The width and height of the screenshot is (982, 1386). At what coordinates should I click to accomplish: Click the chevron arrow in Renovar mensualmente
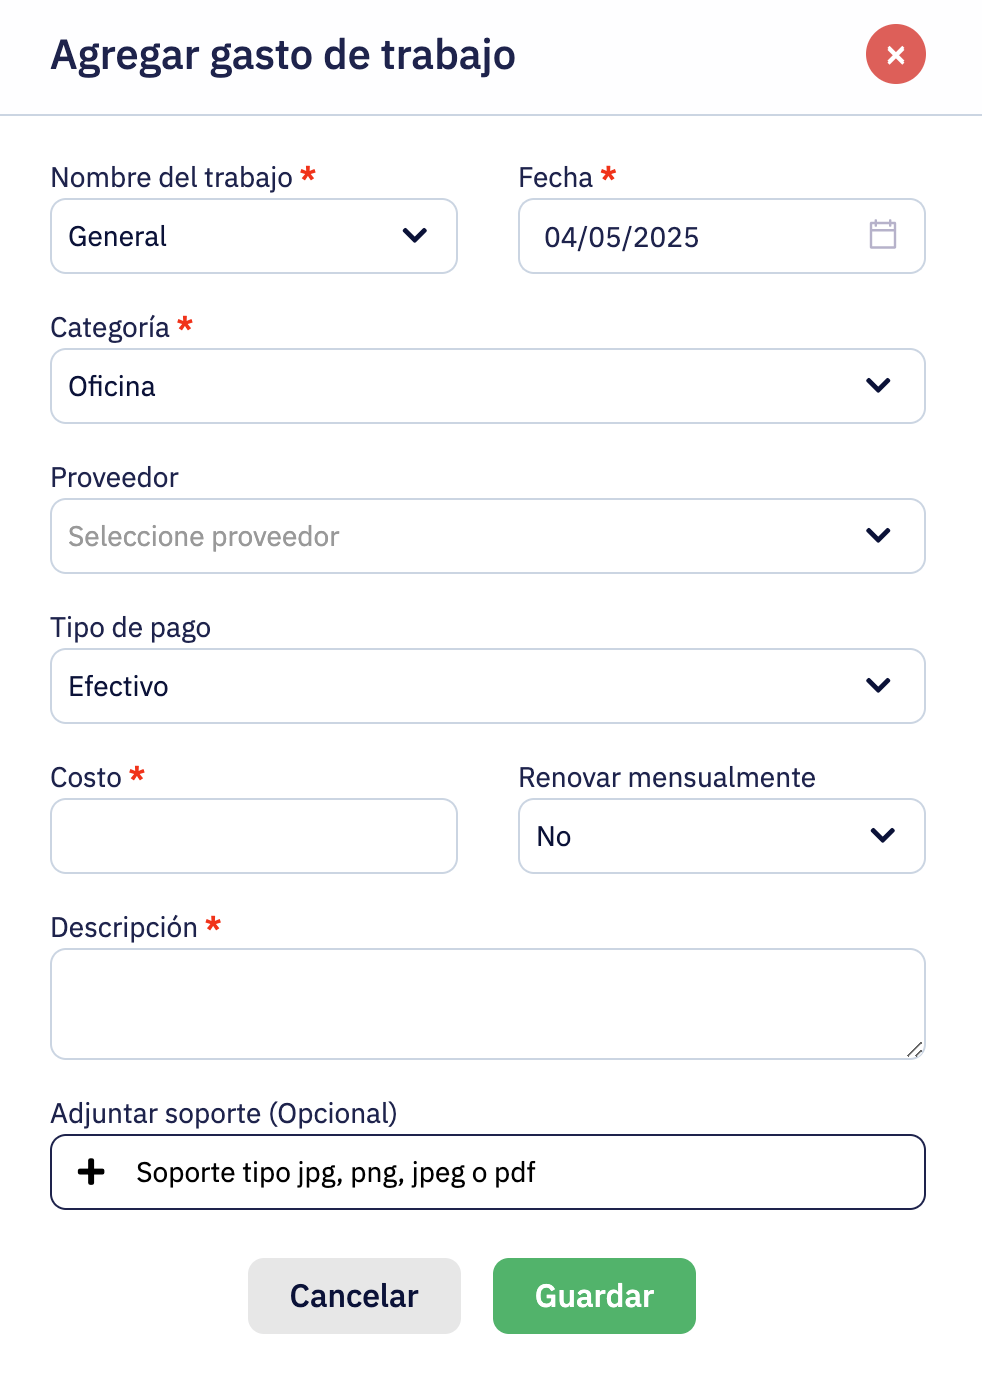(x=882, y=835)
